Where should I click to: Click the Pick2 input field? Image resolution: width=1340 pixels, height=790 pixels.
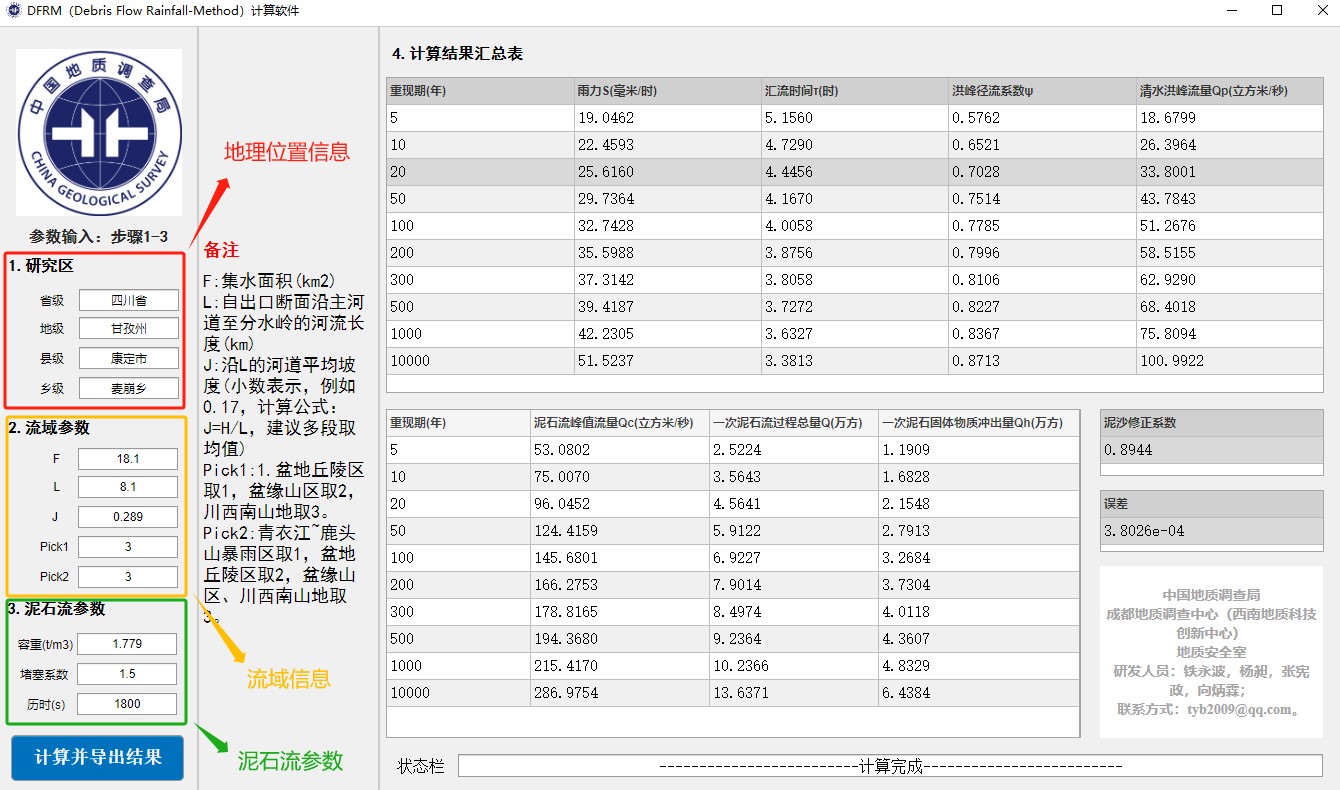(x=127, y=577)
